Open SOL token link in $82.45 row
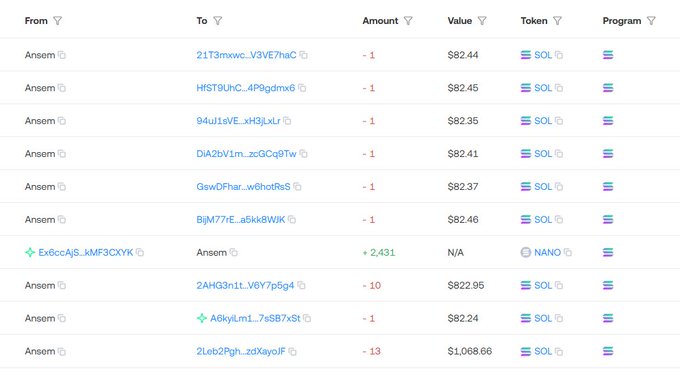This screenshot has height=375, width=680. pos(543,88)
